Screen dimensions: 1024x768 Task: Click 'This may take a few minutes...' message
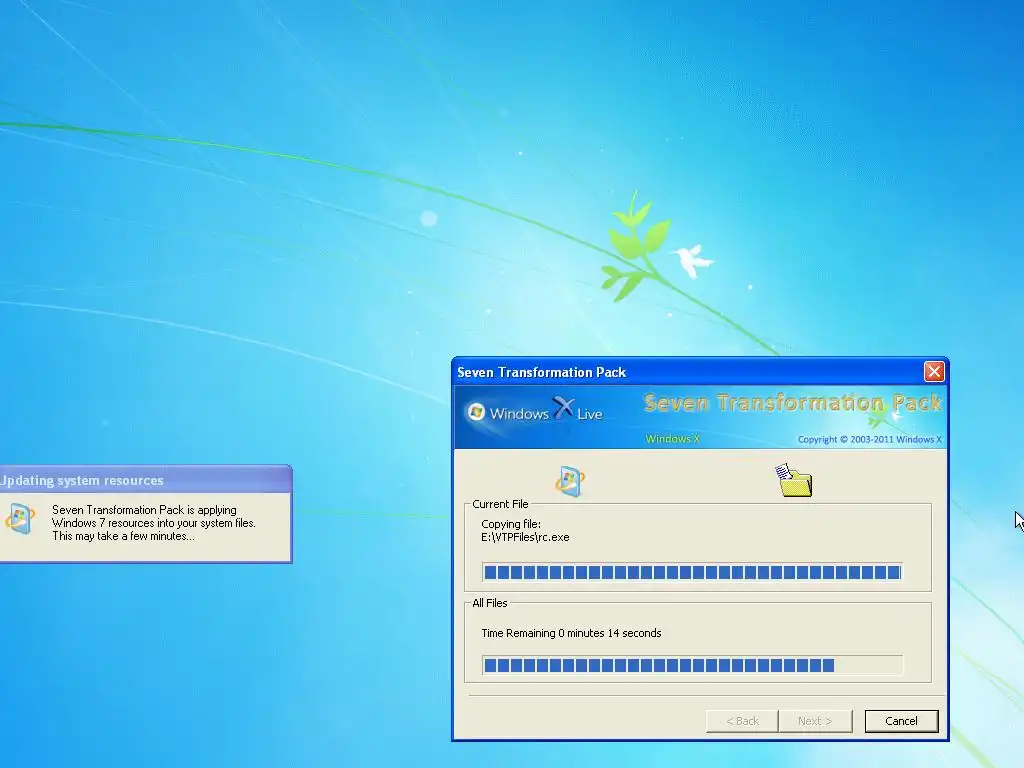123,536
